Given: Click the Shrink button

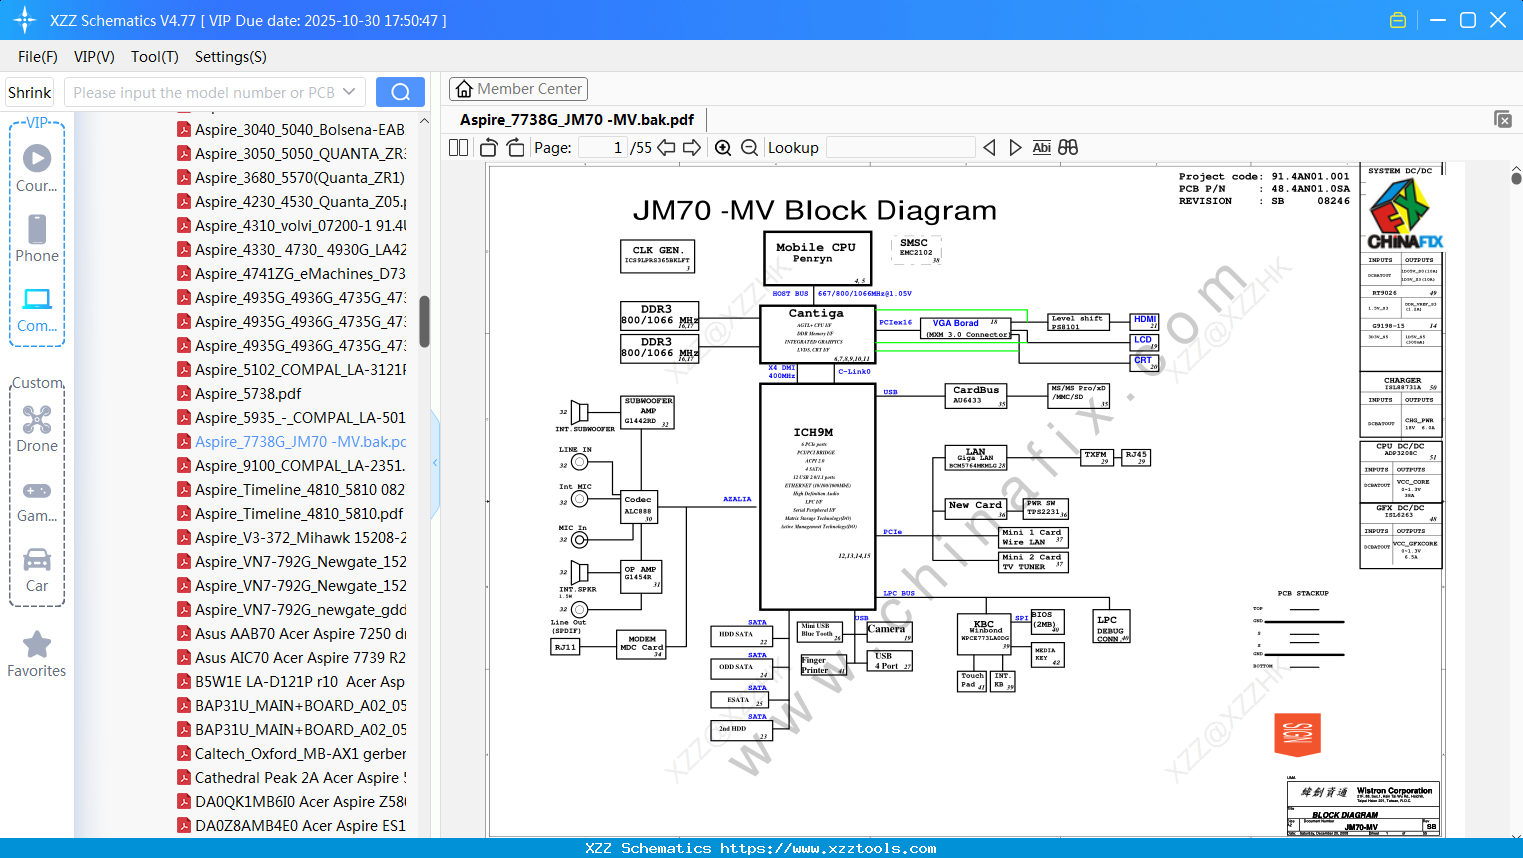Looking at the screenshot, I should click(x=30, y=92).
